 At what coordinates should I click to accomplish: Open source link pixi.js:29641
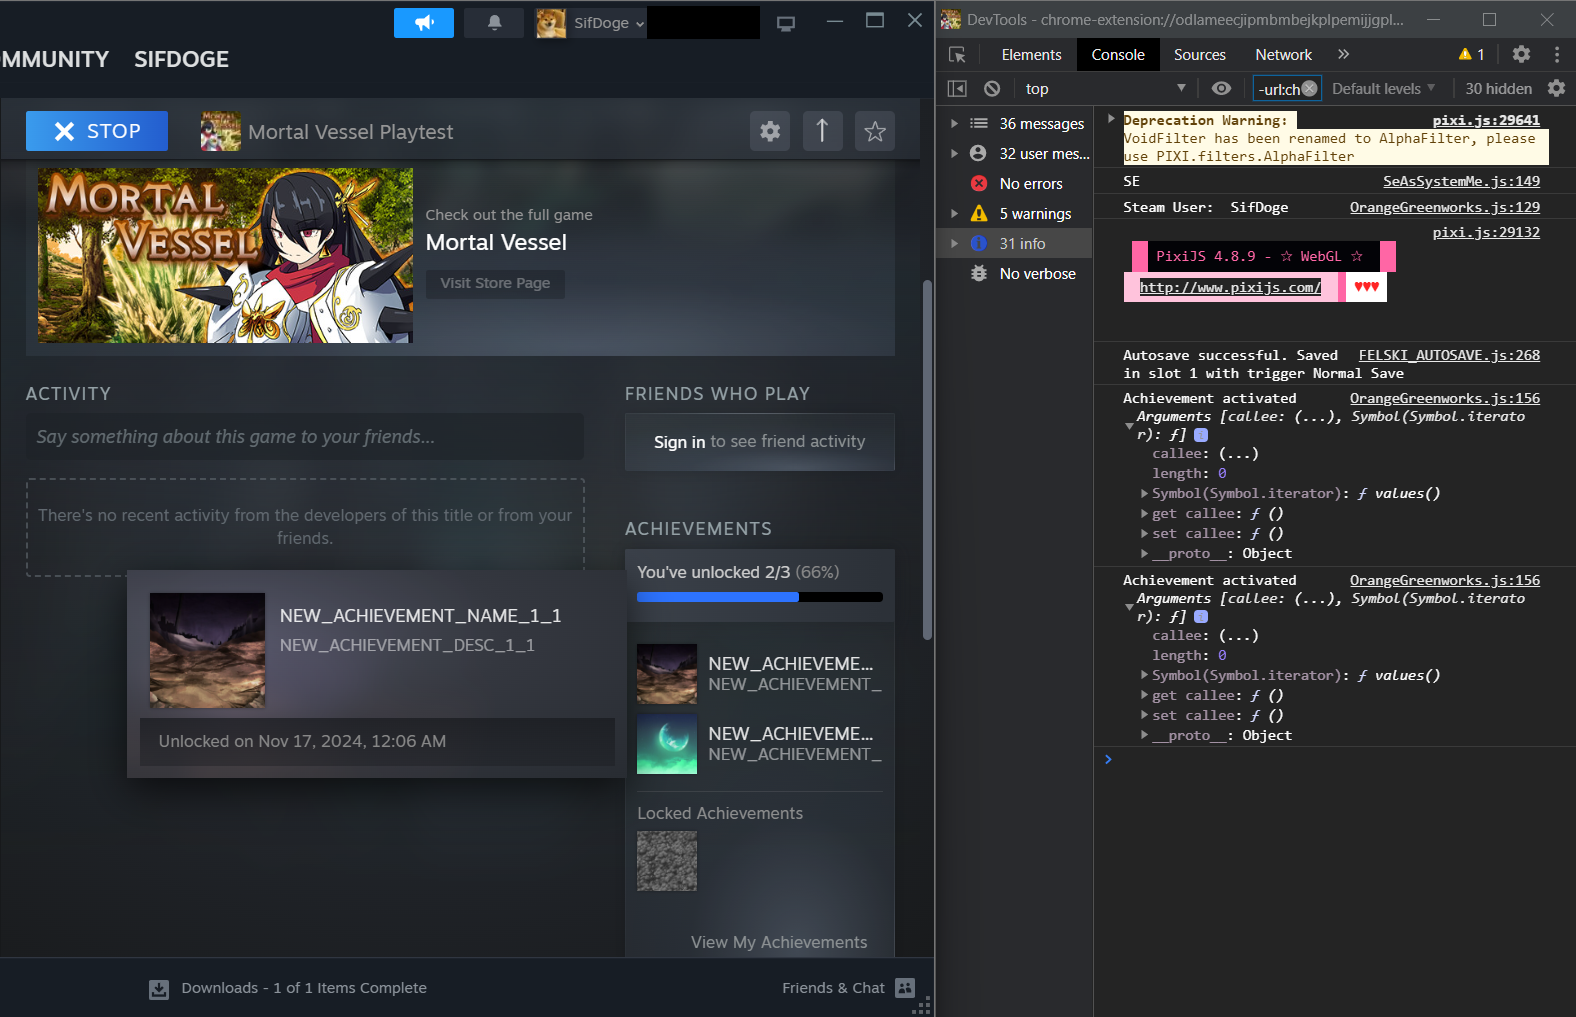pyautogui.click(x=1486, y=120)
